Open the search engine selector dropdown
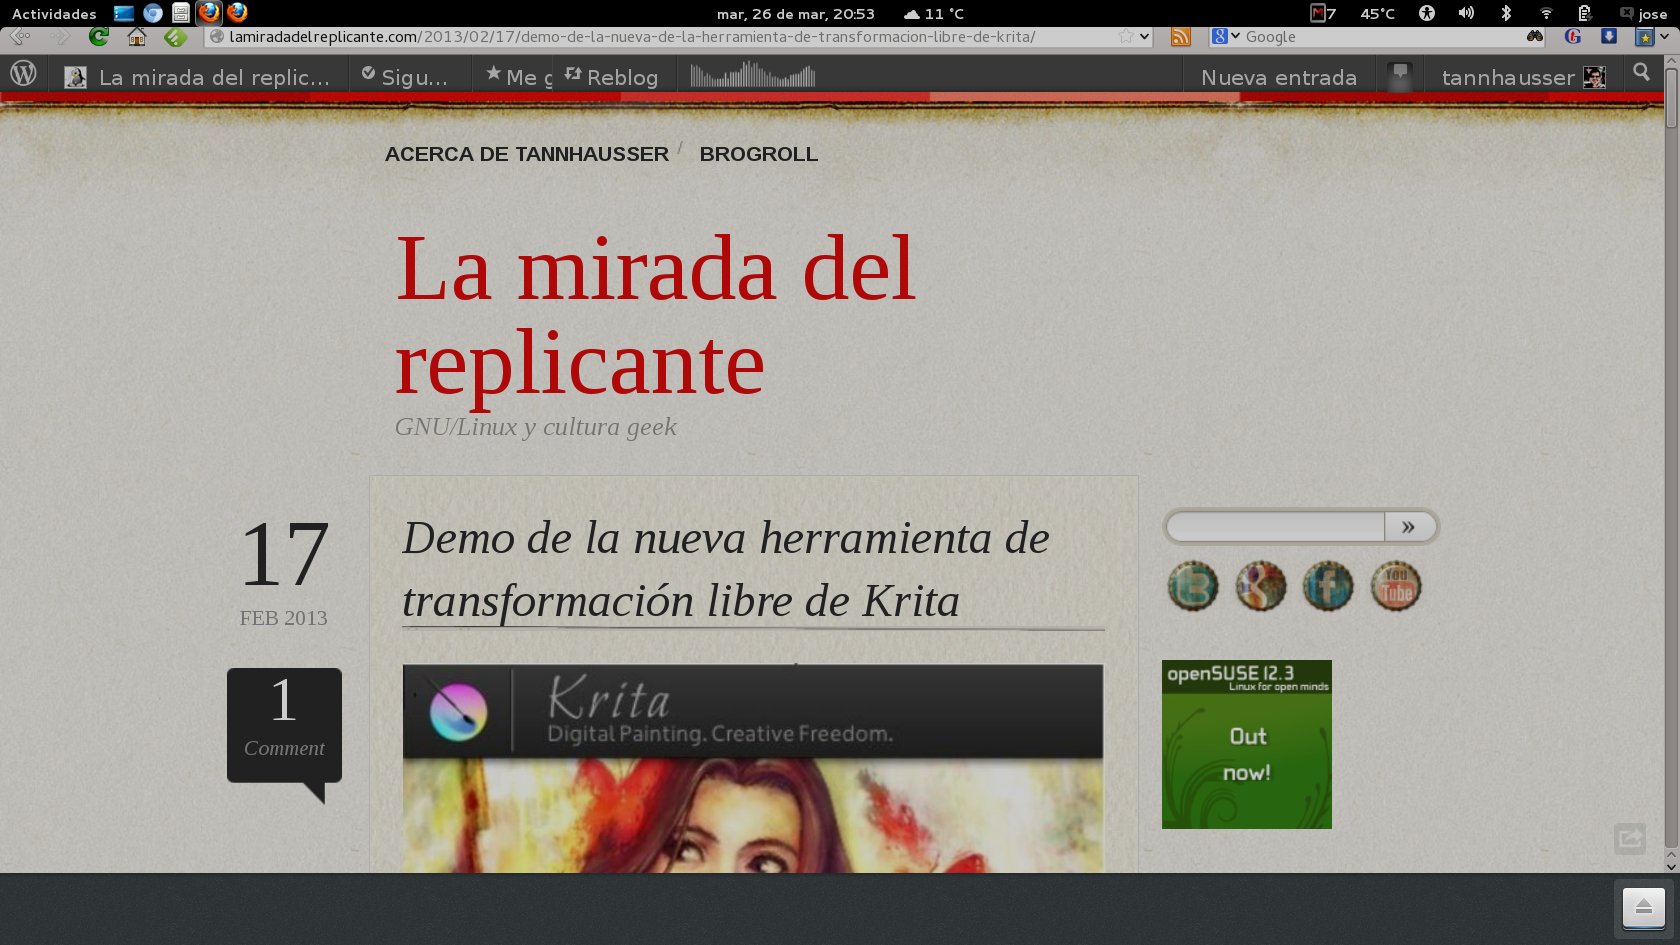1680x945 pixels. click(1226, 37)
